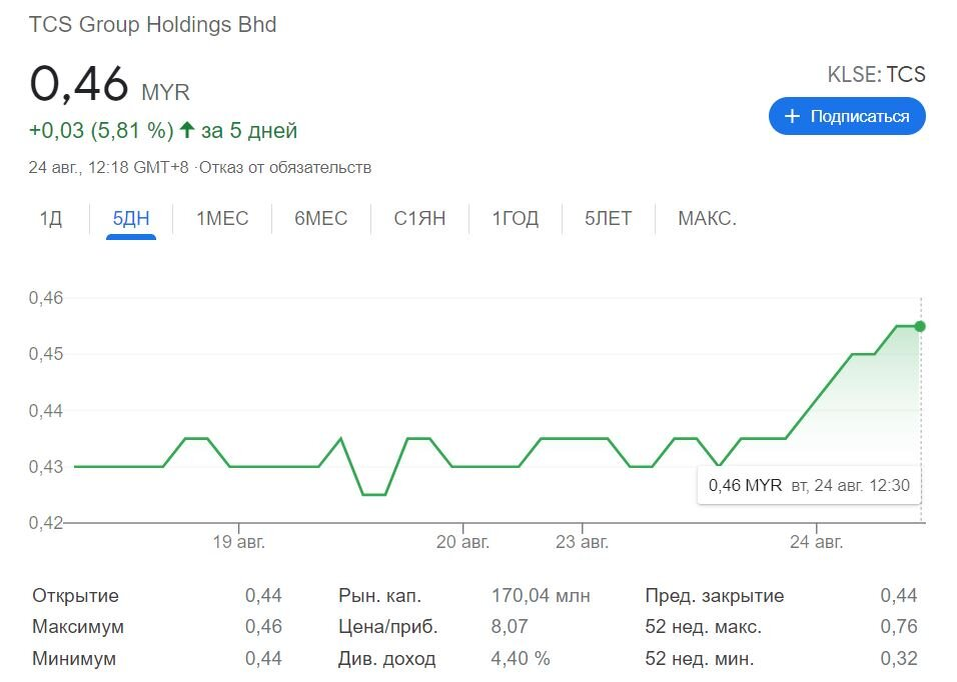
Task: Click the 0,46 MYR chart tooltip
Action: tap(809, 485)
